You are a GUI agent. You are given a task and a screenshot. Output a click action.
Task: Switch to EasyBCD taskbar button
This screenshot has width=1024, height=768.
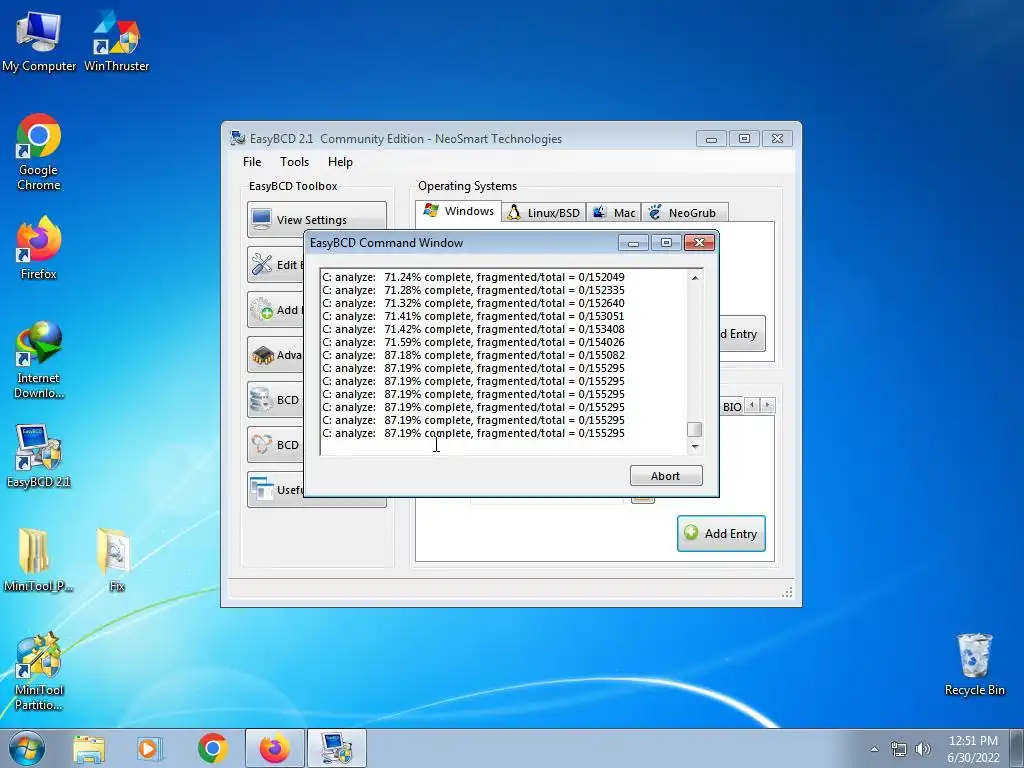pos(336,749)
